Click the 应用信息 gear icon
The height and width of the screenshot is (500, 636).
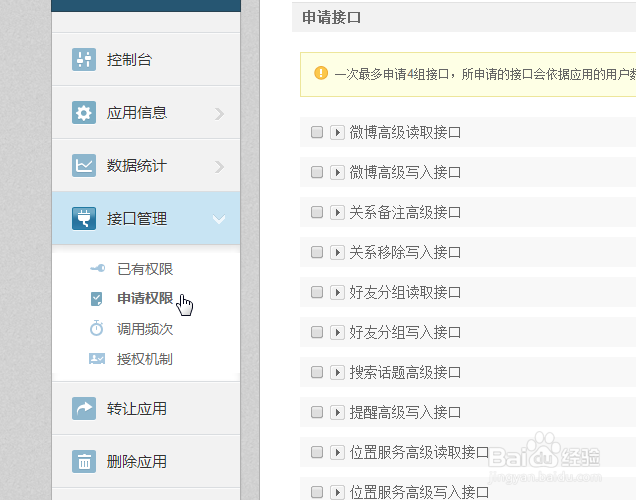coord(84,112)
